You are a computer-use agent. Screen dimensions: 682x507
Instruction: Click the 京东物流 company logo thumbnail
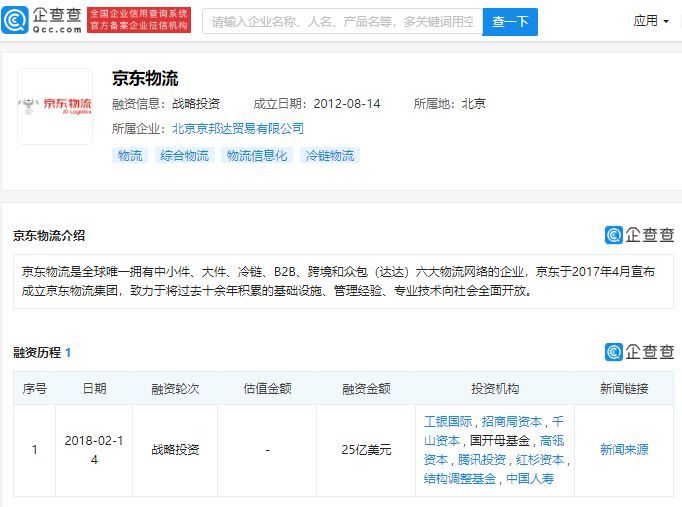point(55,107)
